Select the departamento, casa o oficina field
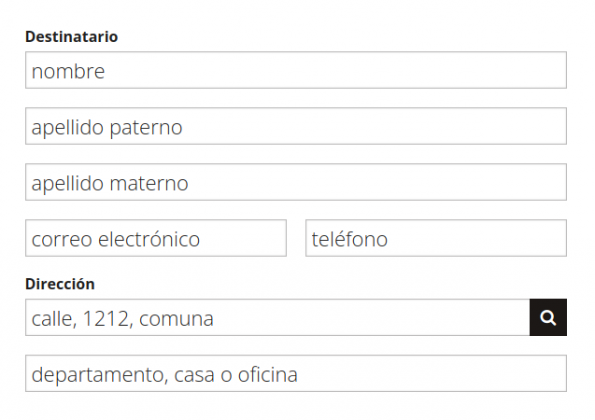Screen dimensions: 595x420 (x=296, y=373)
